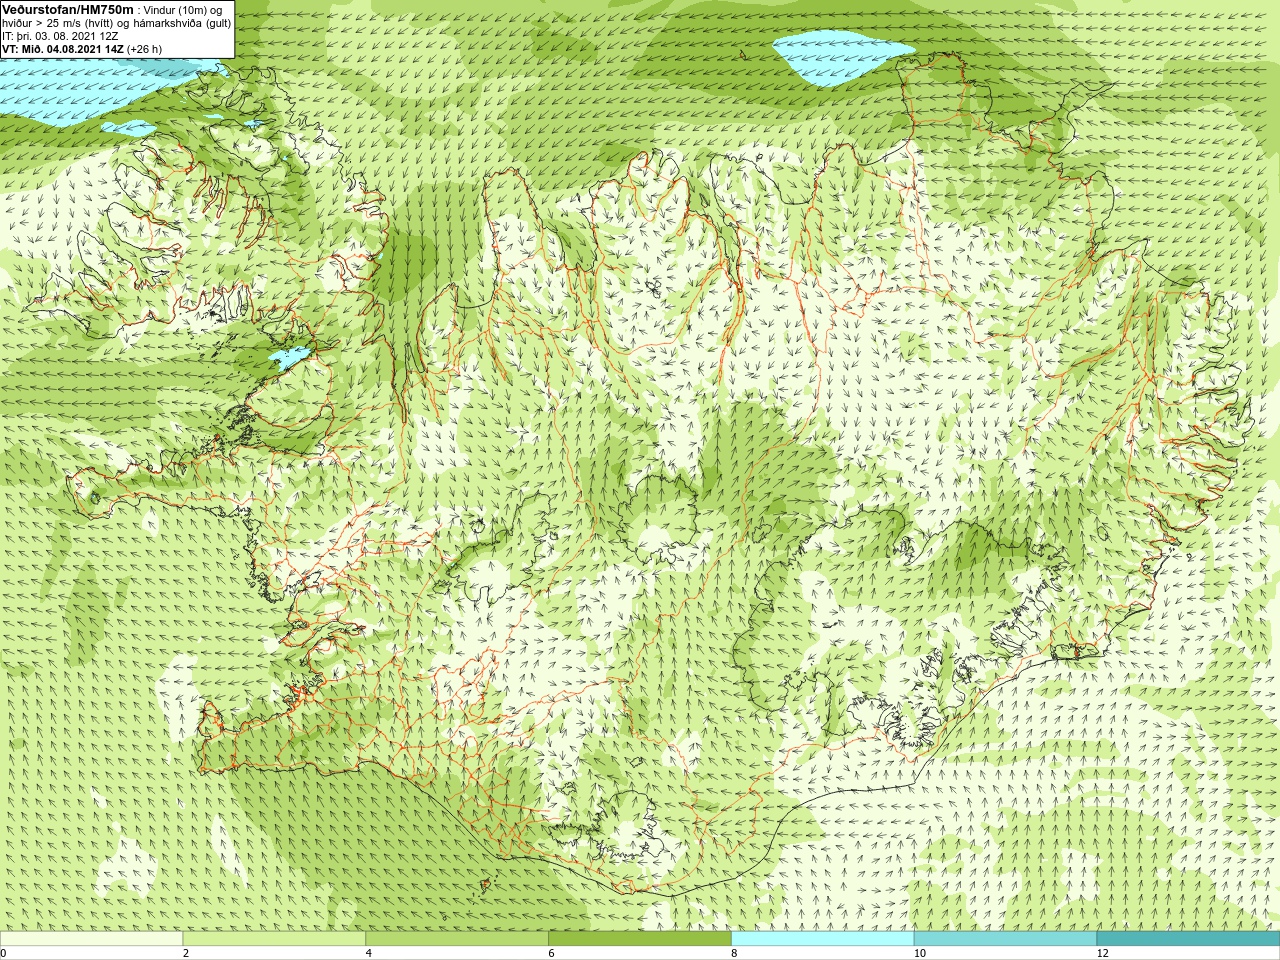
Task: Pick the dark green 6–8 m/s band
Action: (x=640, y=939)
